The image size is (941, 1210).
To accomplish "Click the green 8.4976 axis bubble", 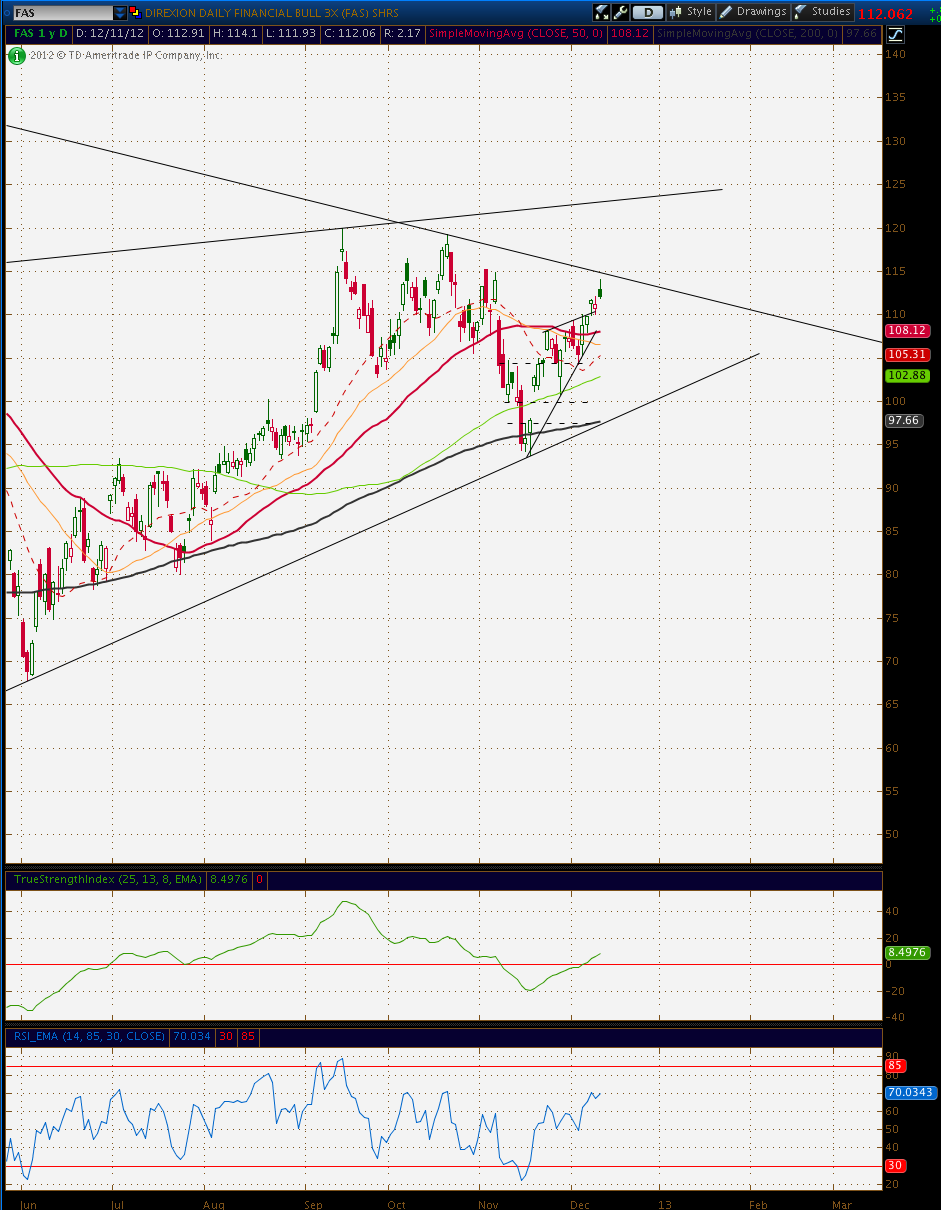I will point(909,953).
